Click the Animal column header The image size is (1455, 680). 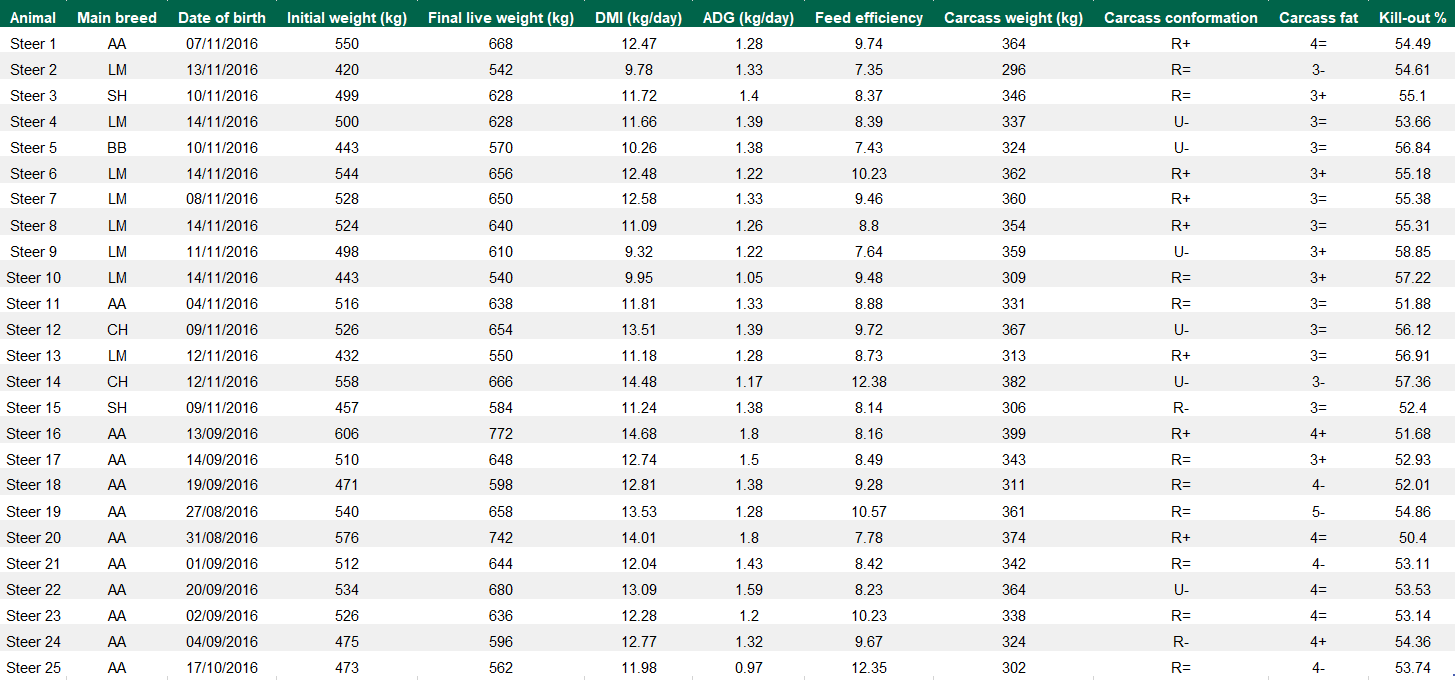coord(34,18)
